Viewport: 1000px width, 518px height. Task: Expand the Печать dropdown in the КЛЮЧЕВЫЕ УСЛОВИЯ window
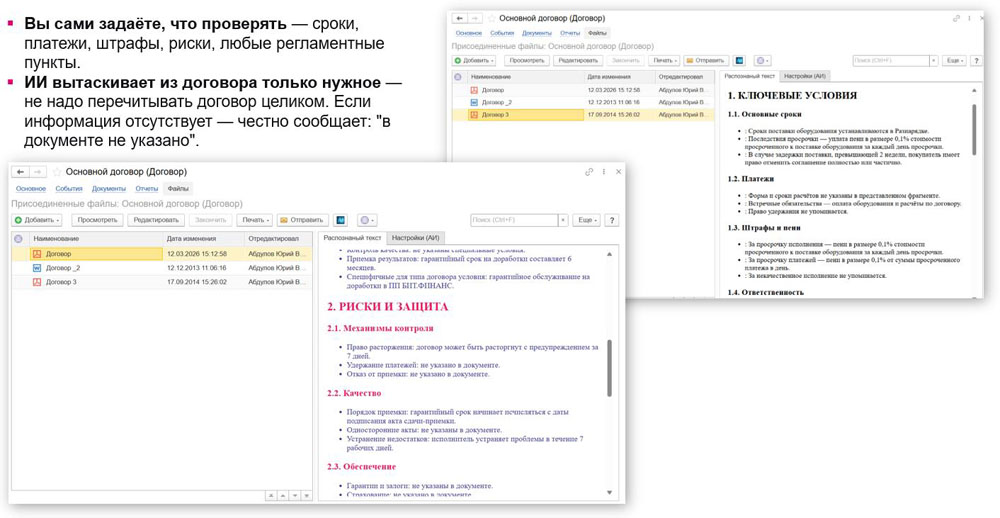click(664, 61)
